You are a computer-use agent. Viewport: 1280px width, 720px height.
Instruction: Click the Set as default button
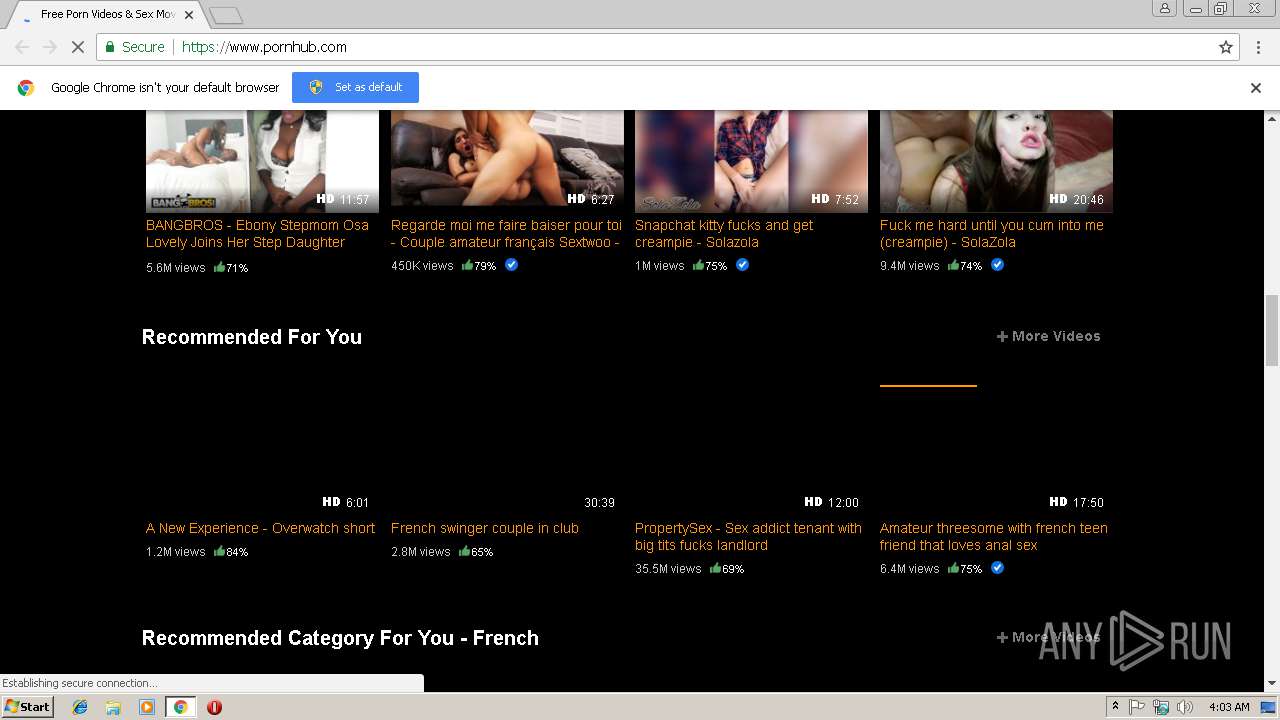point(355,87)
